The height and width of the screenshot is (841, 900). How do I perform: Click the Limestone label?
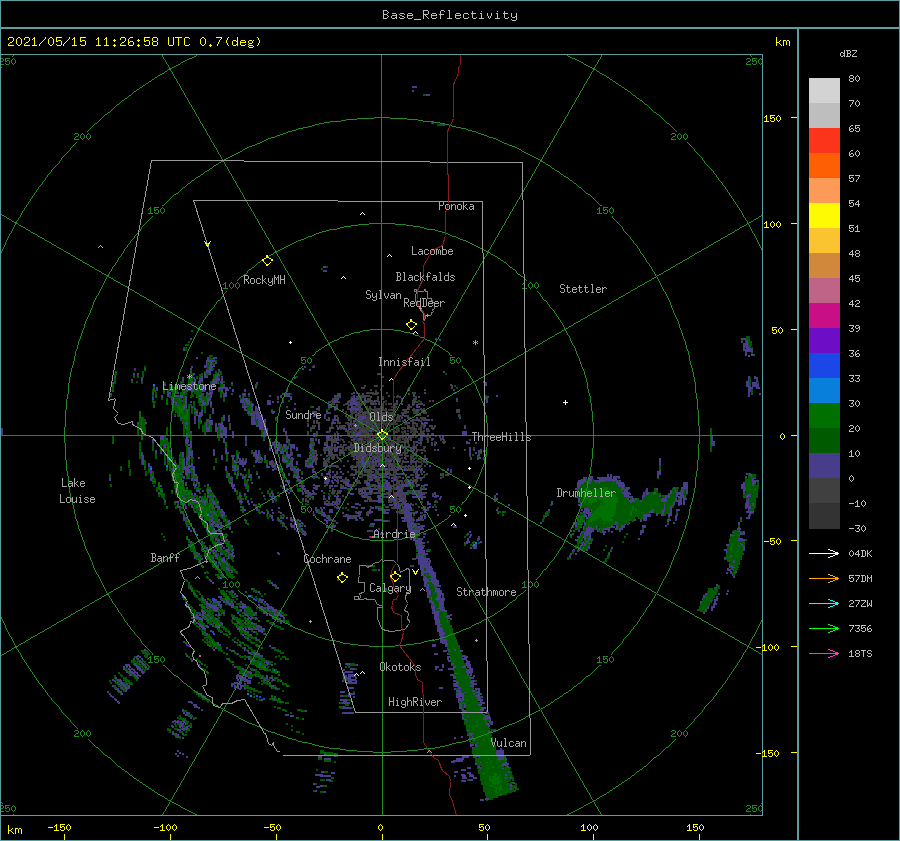click(189, 386)
